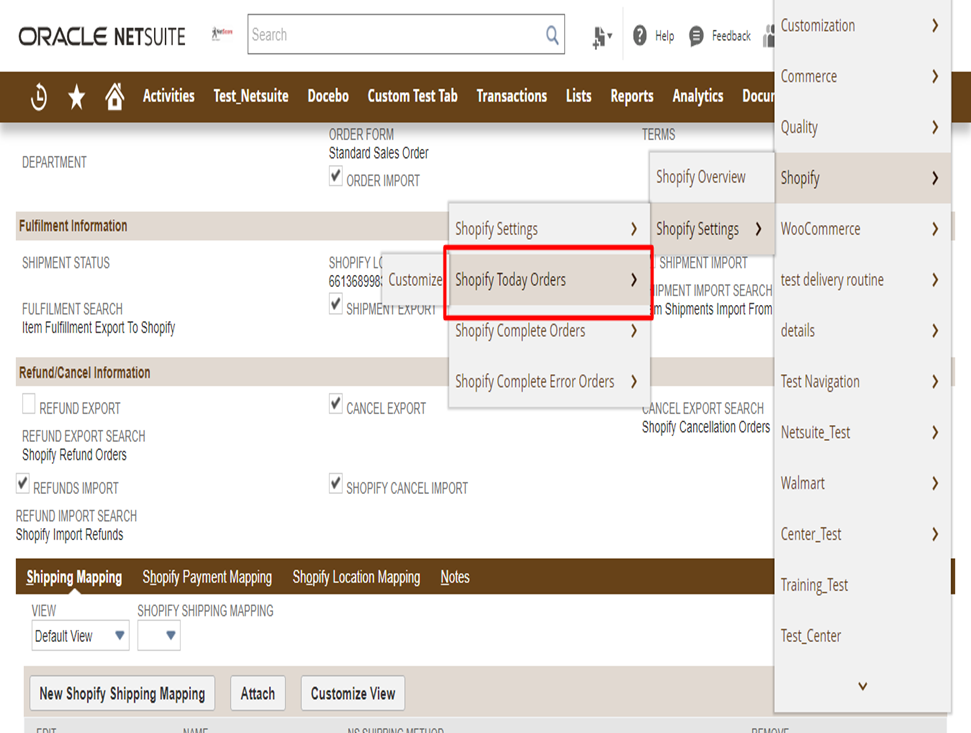Switch to the Notes tab
This screenshot has width=971, height=733.
pos(455,577)
